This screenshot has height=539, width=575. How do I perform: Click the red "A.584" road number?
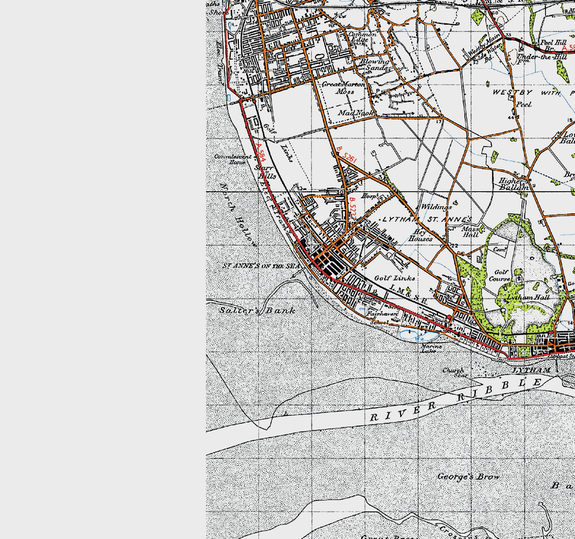click(x=260, y=153)
